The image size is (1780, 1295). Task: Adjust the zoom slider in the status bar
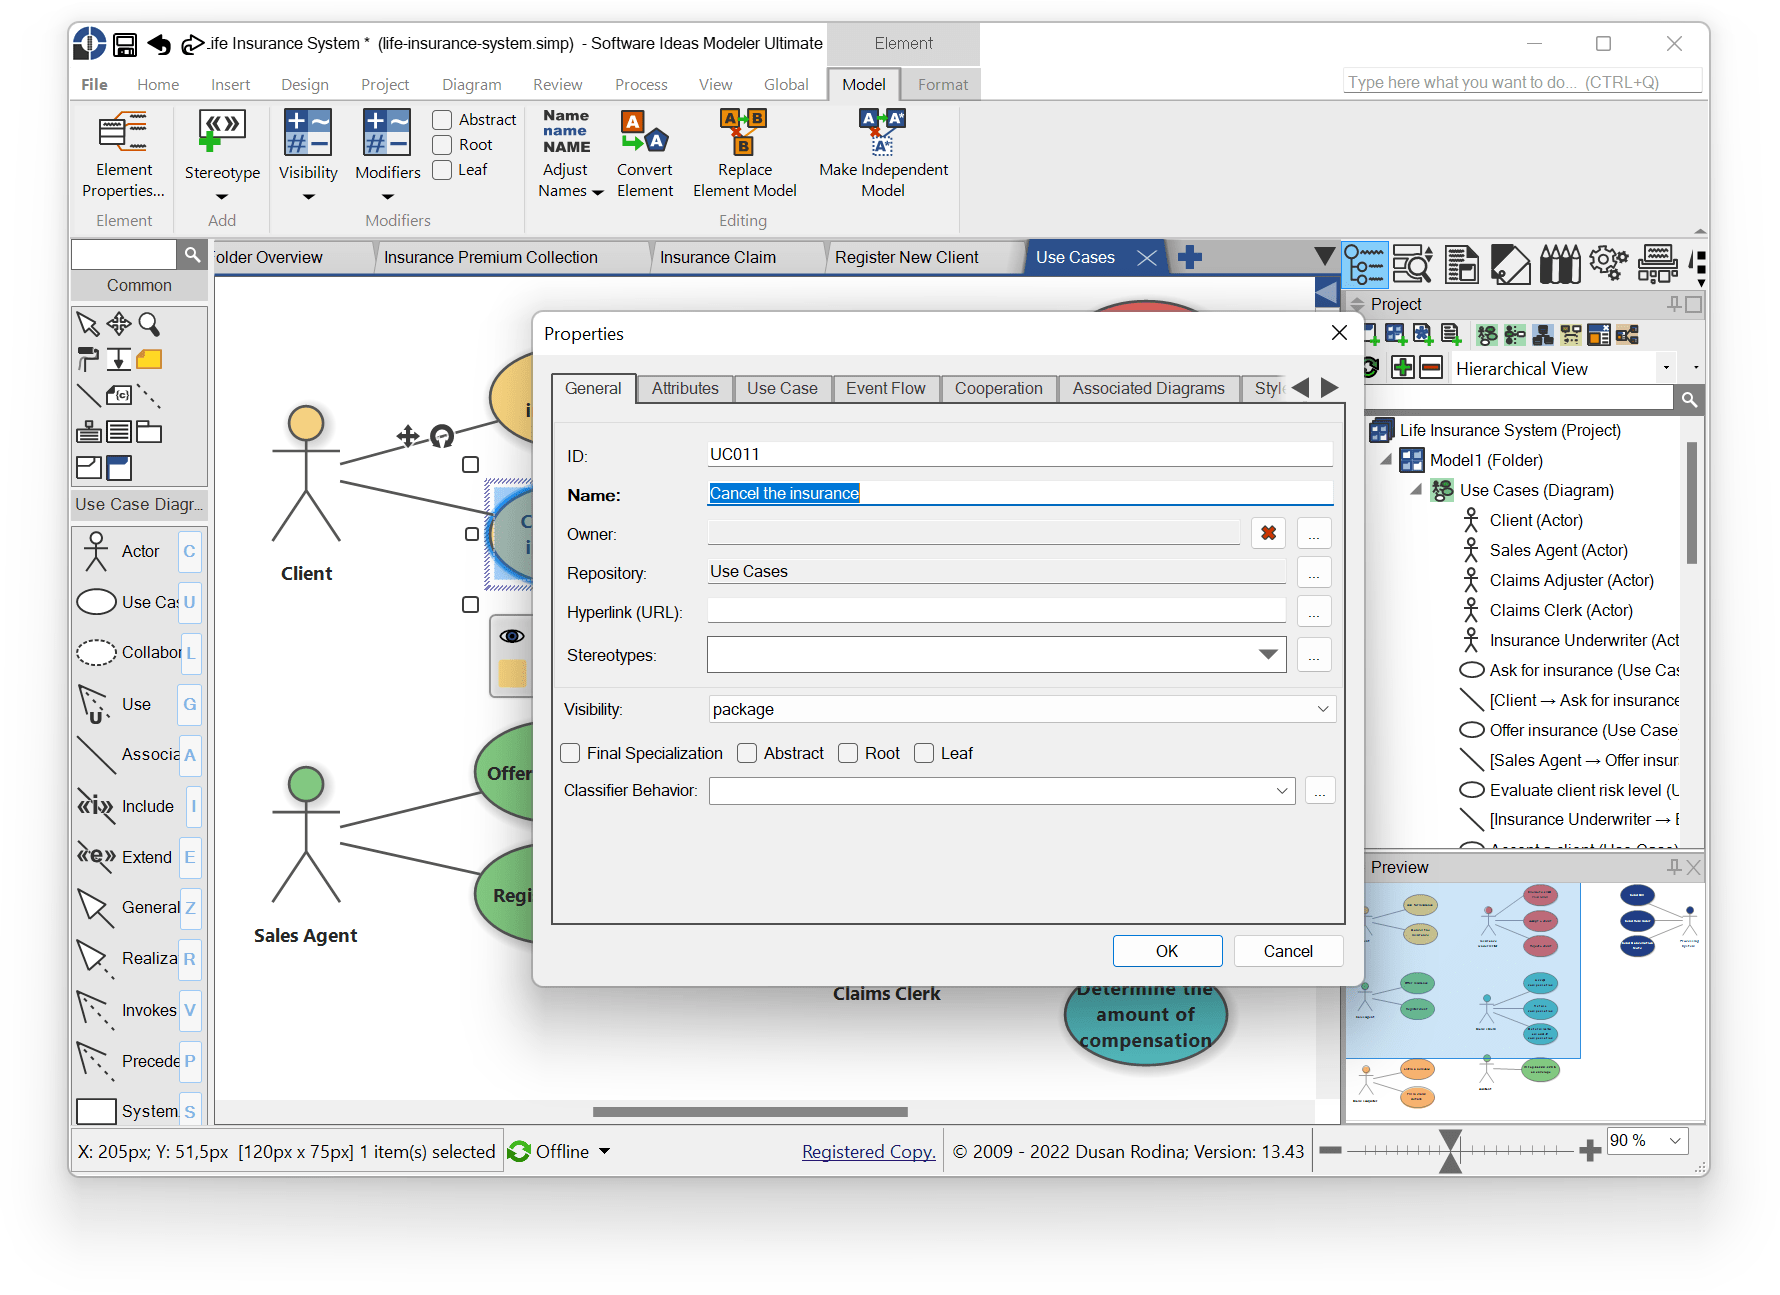tap(1452, 1151)
